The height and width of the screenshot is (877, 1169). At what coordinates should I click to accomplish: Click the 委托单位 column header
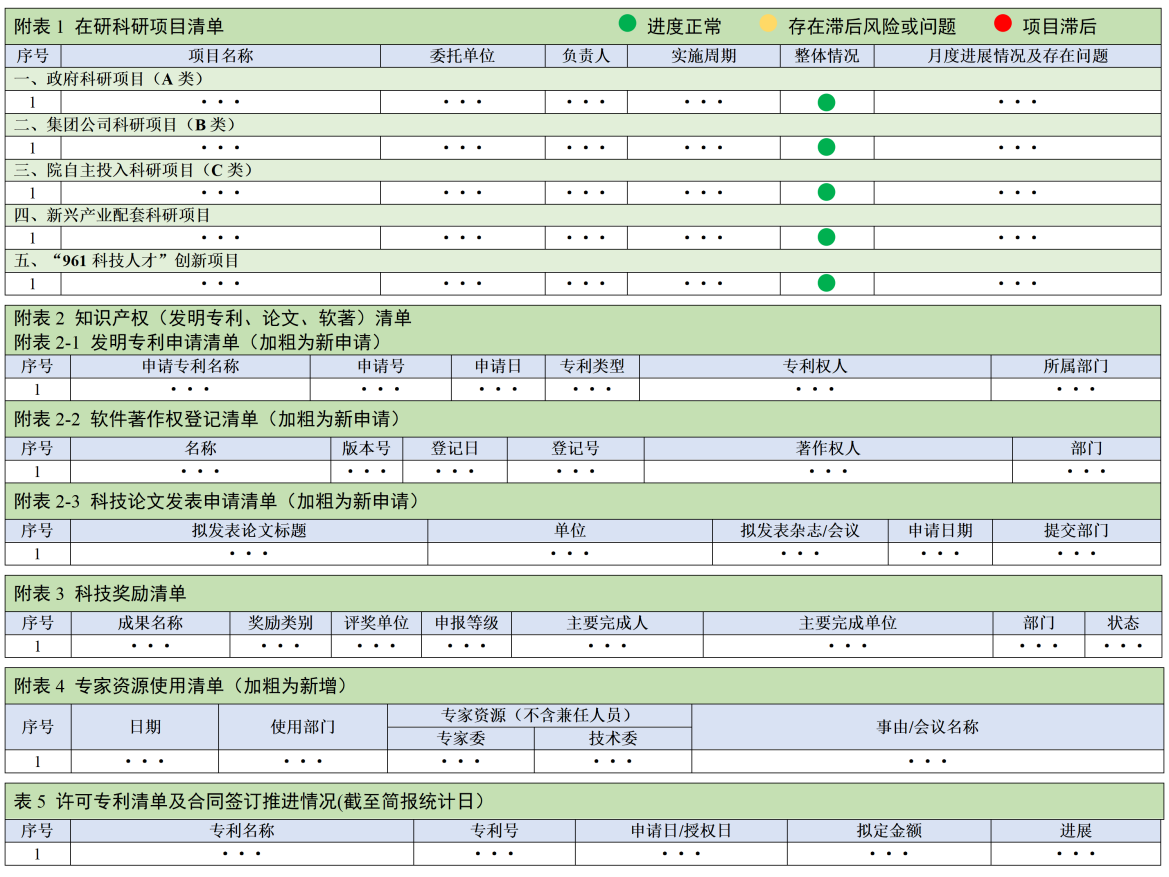(462, 56)
